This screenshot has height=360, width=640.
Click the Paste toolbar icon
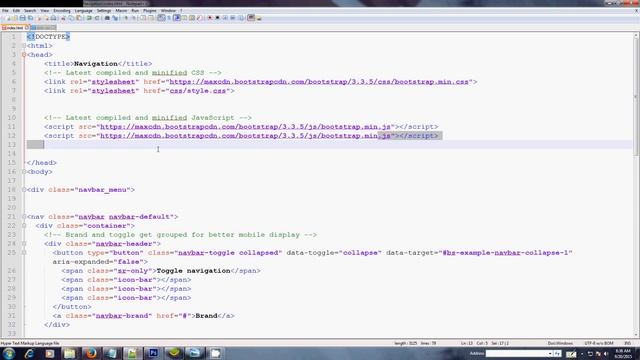[79, 18]
